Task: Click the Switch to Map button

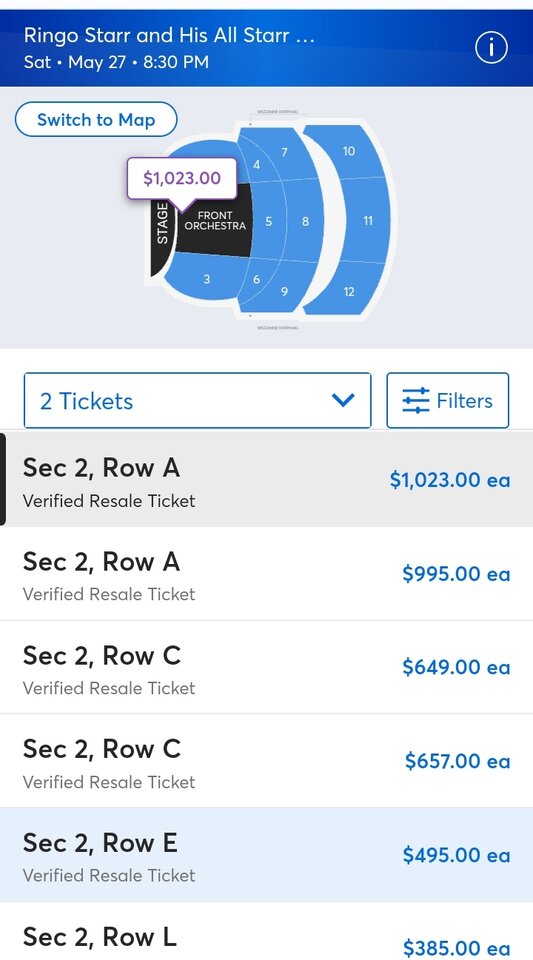Action: click(x=96, y=119)
